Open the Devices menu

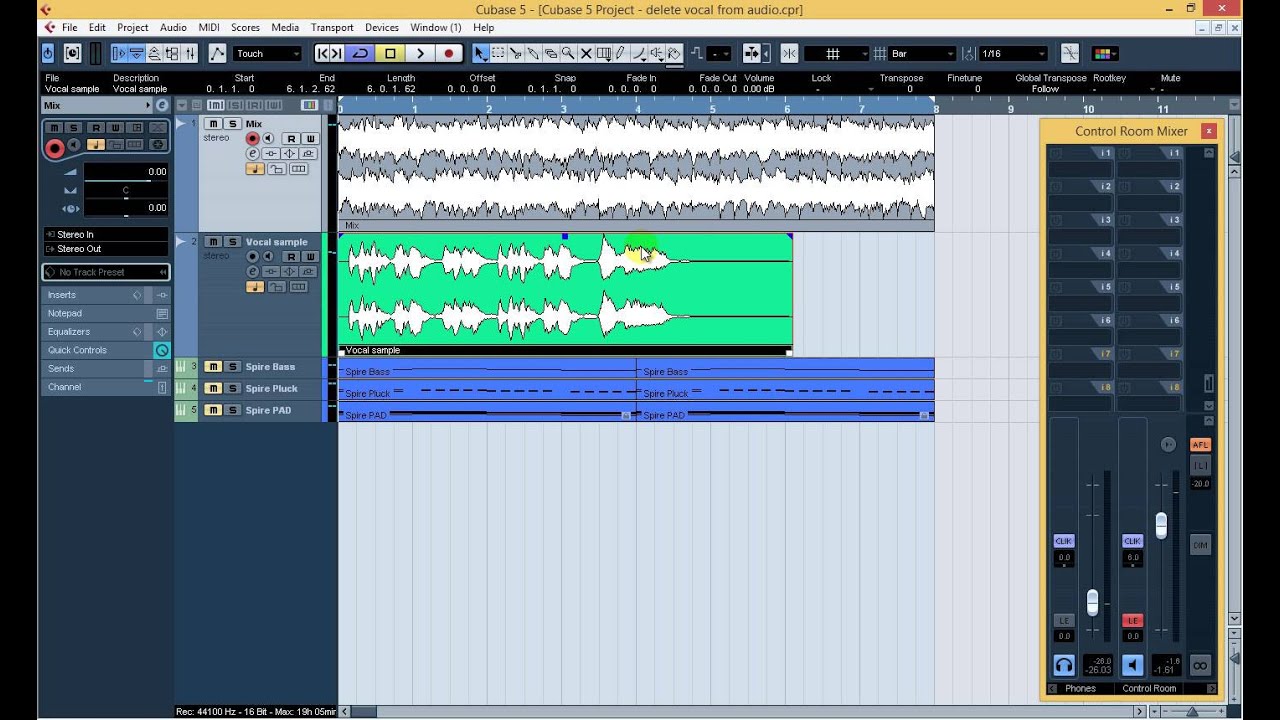click(x=381, y=27)
